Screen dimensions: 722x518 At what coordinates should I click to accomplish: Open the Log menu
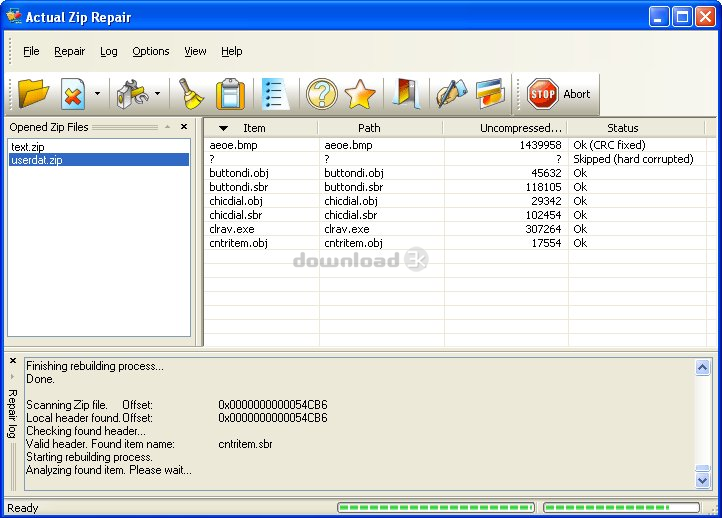click(109, 51)
